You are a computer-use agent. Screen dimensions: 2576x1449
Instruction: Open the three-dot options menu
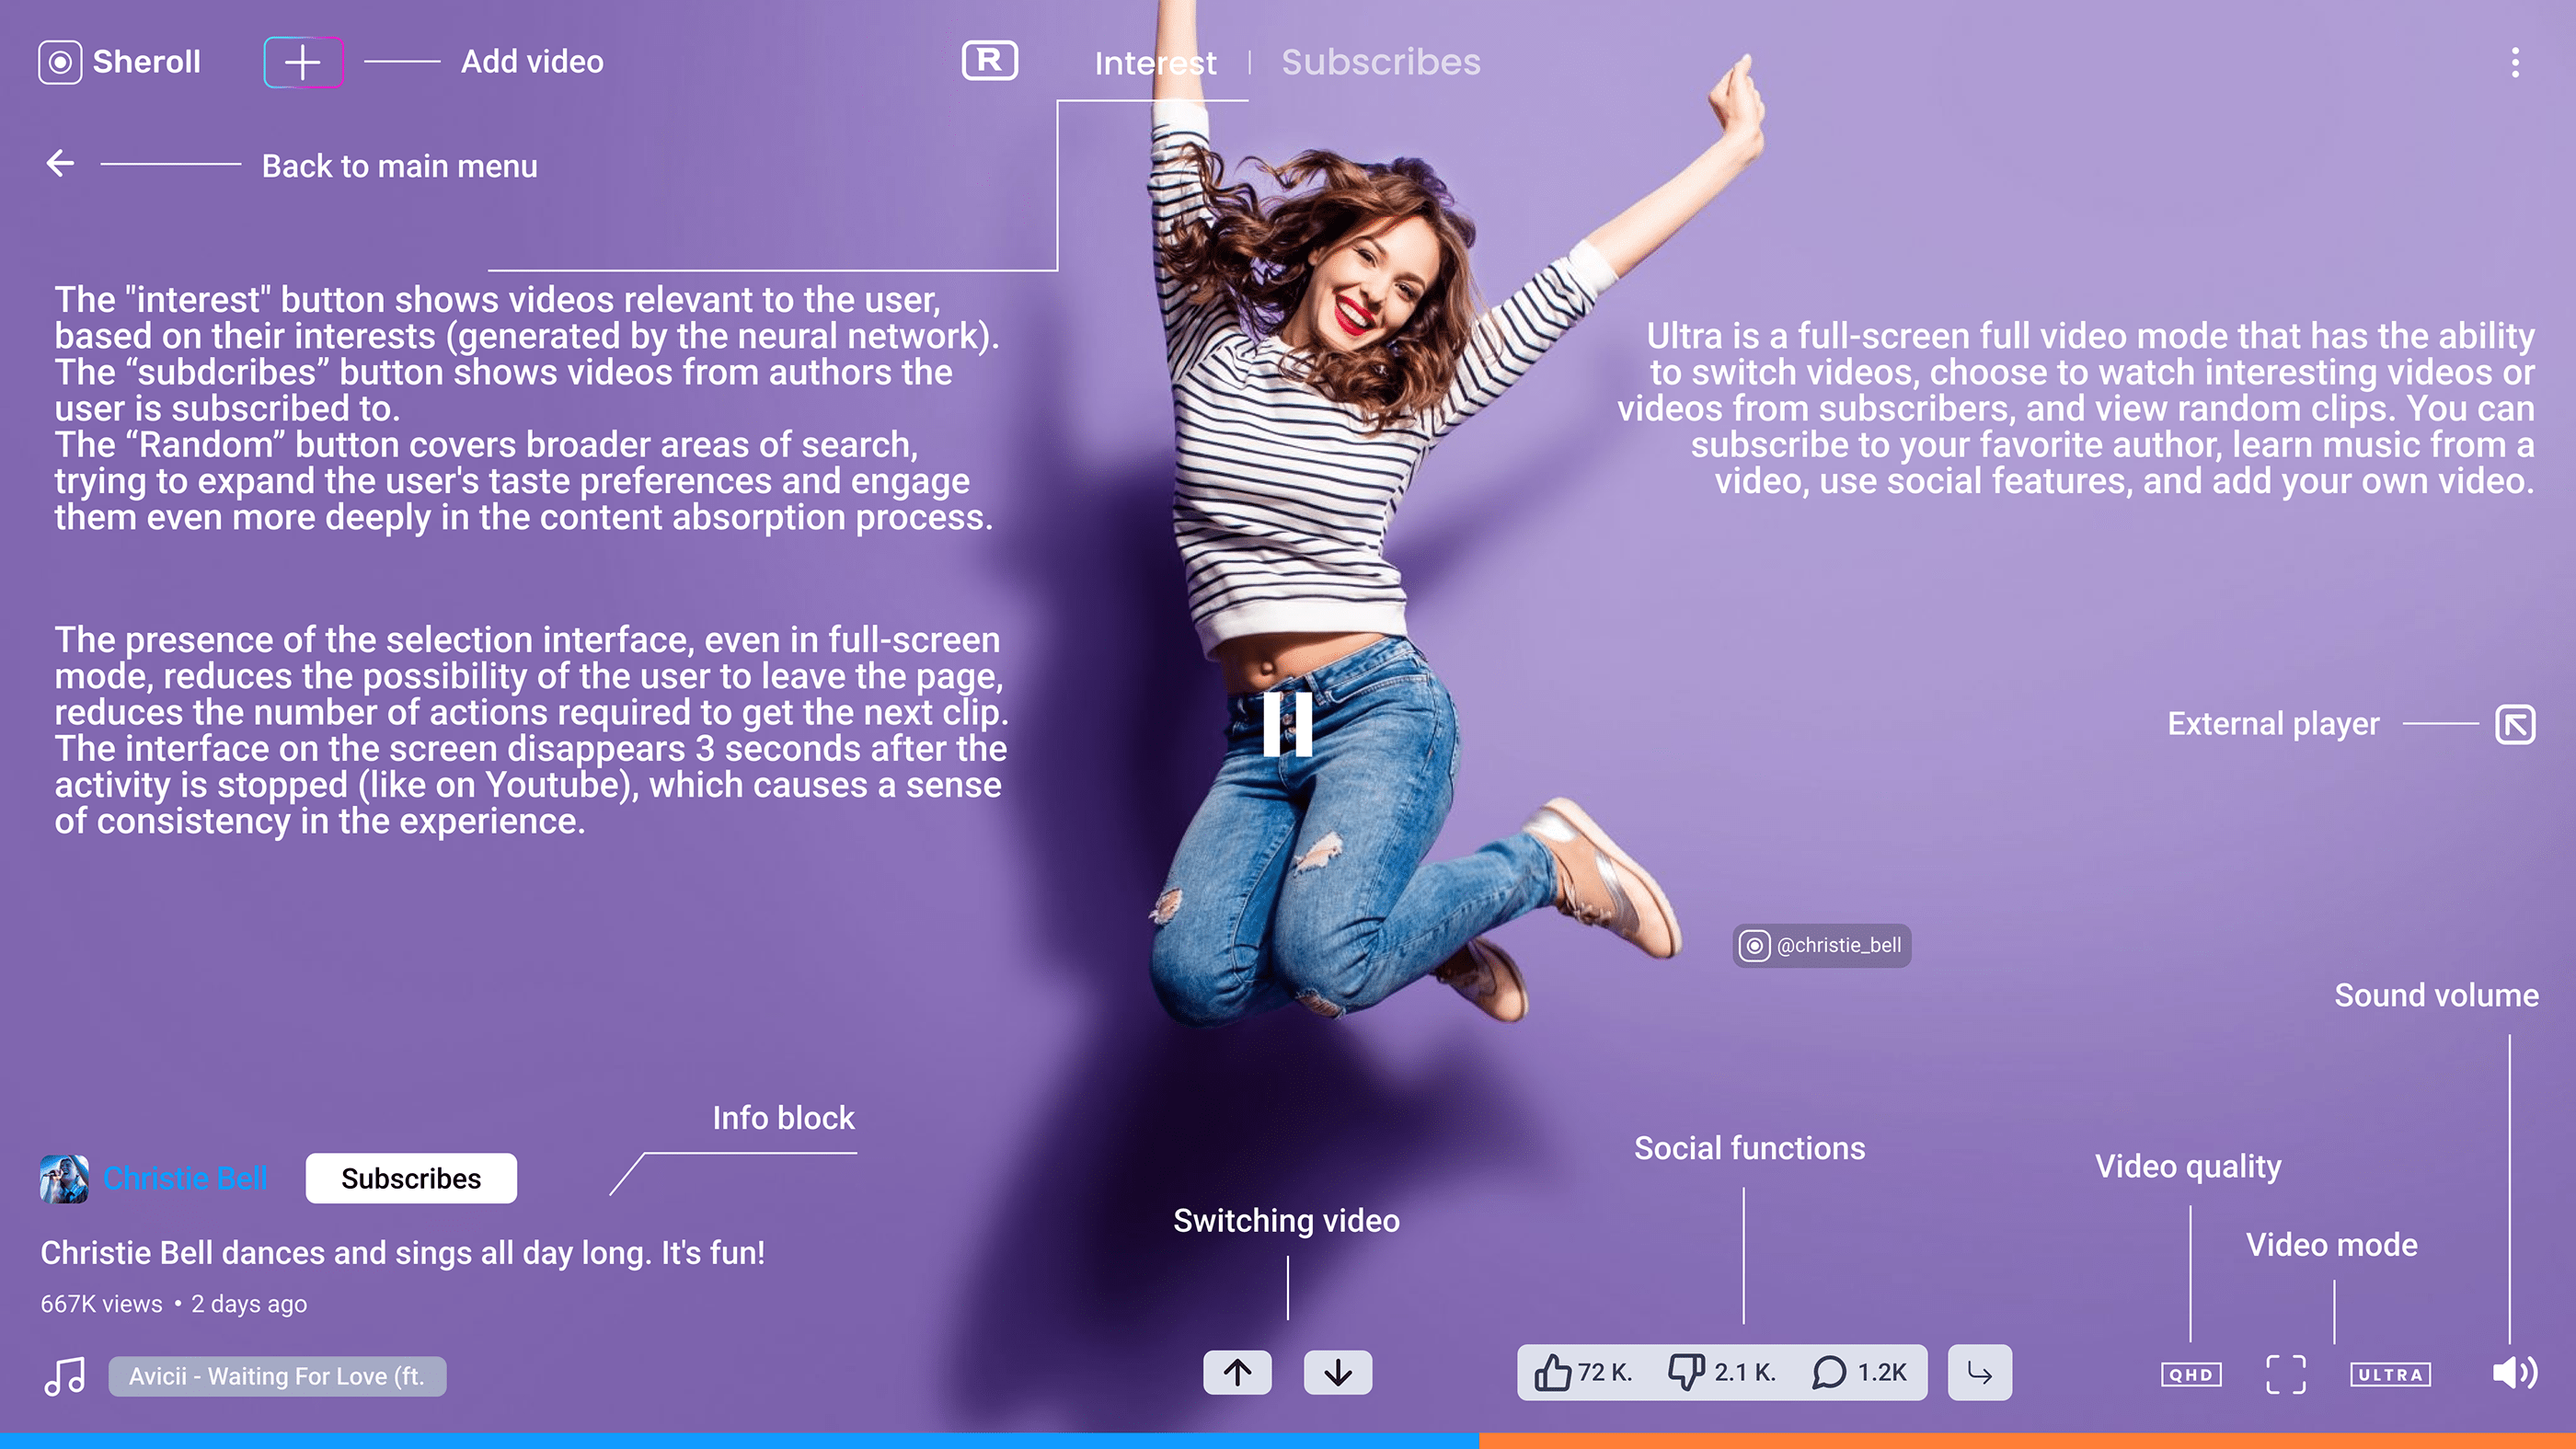click(2515, 63)
